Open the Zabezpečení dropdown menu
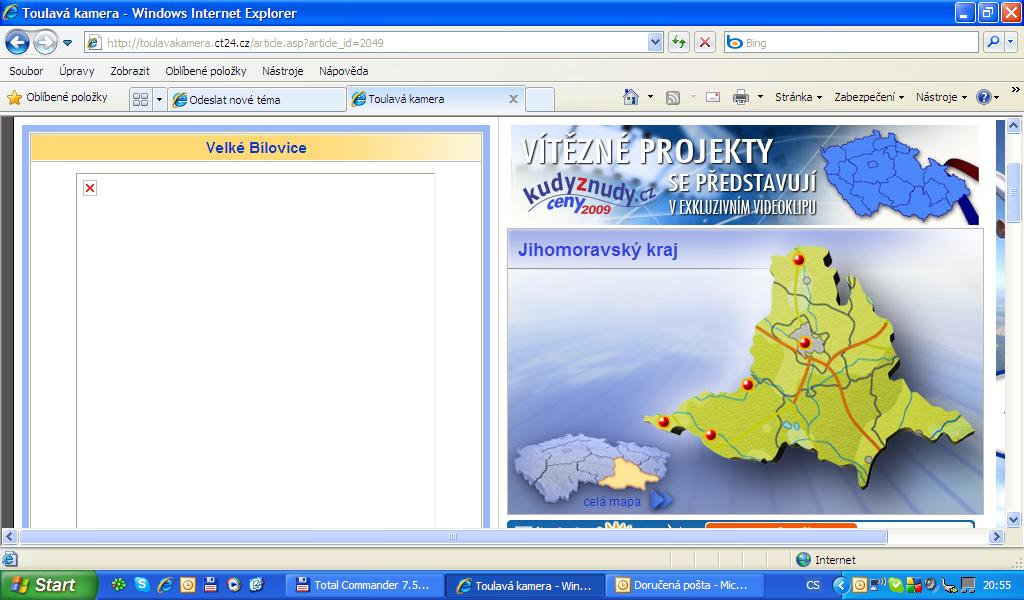Screen dimensions: 1024x600 (x=869, y=97)
